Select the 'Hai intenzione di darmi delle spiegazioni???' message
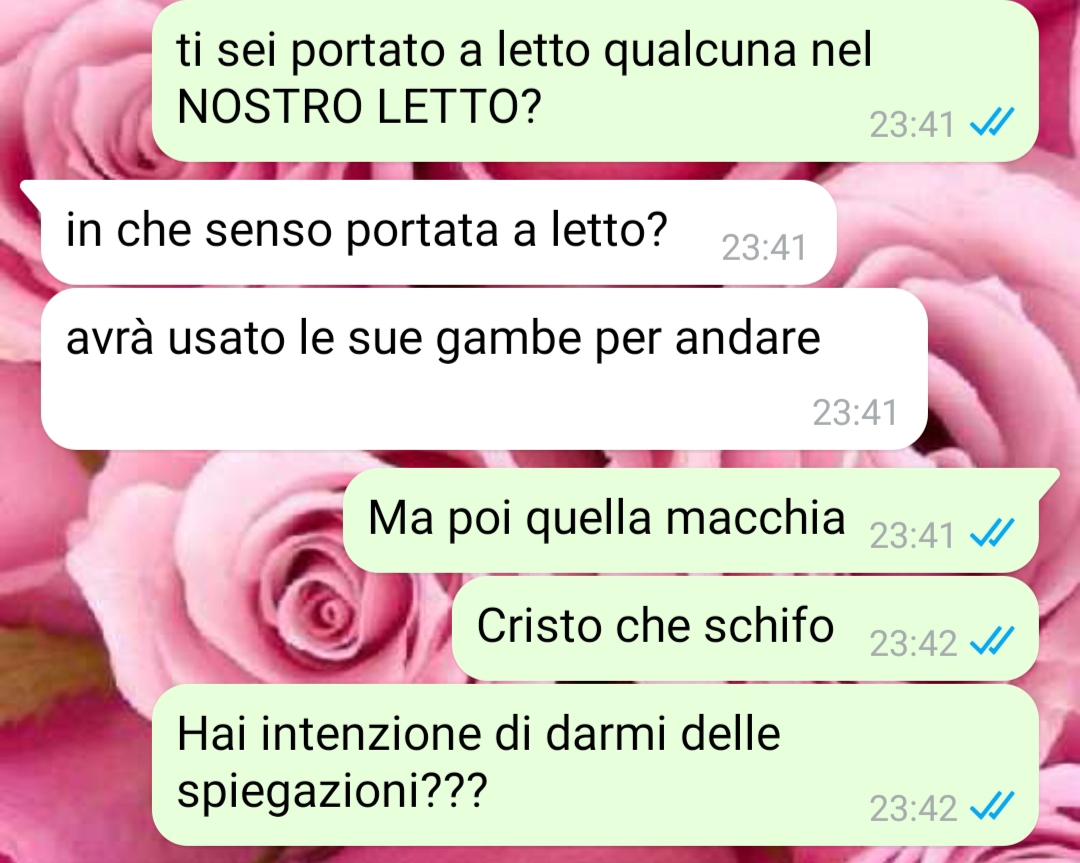The height and width of the screenshot is (863, 1080). (x=594, y=765)
